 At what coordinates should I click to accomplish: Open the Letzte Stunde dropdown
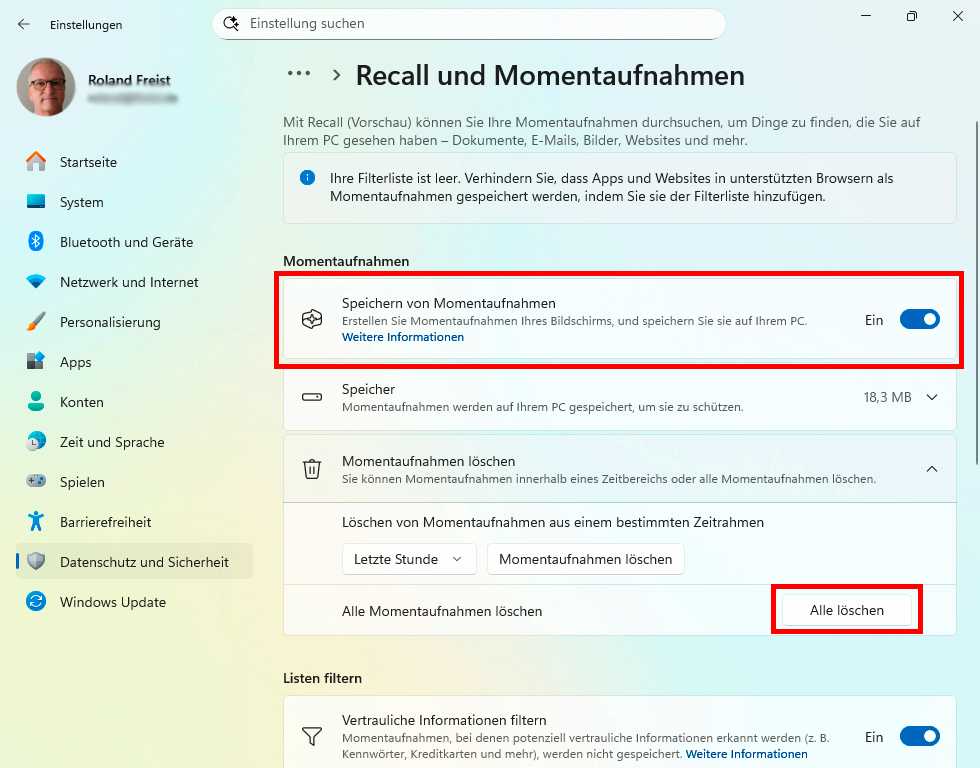pos(409,559)
